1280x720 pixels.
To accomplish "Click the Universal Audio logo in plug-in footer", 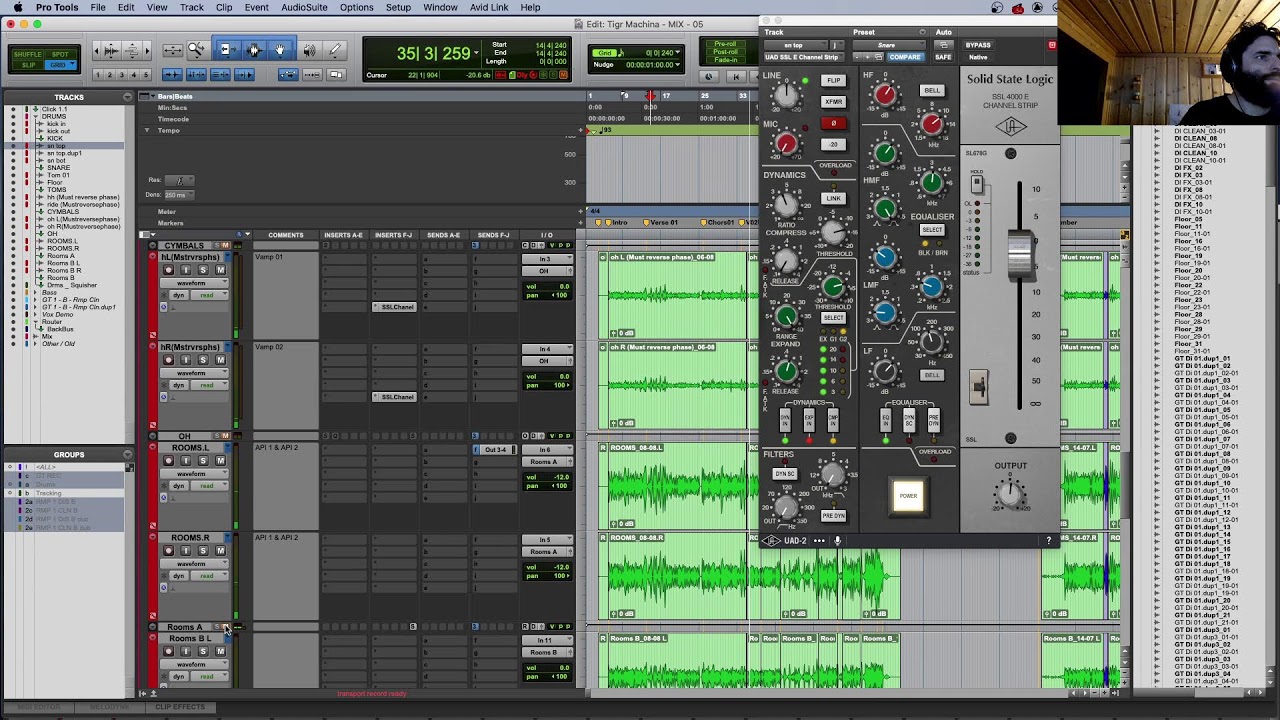I will (x=770, y=541).
